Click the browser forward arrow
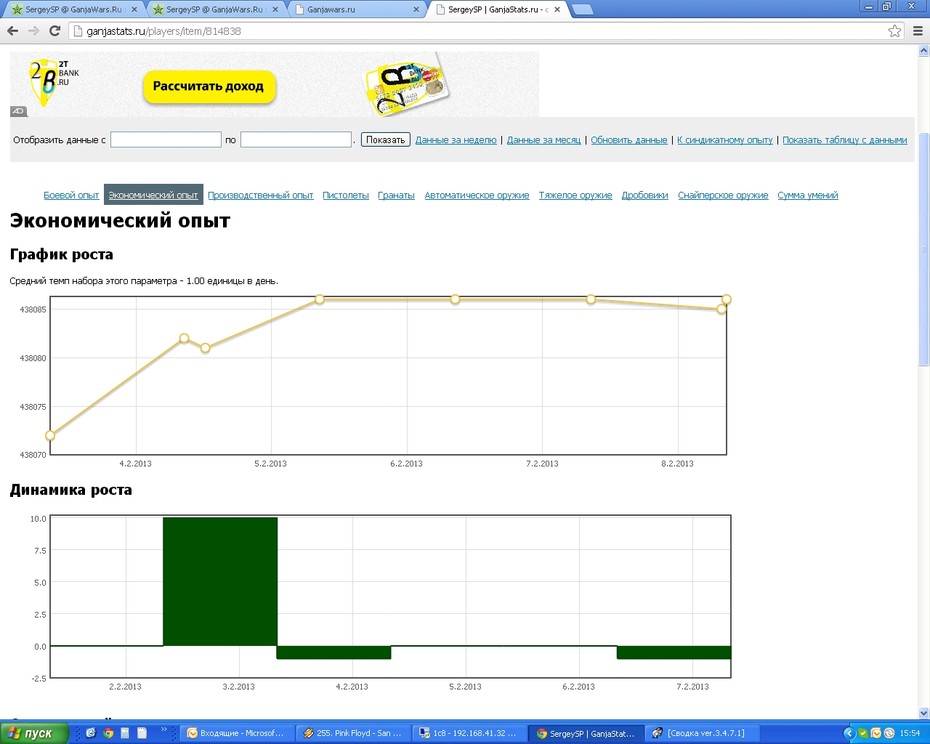The image size is (930, 744). pyautogui.click(x=33, y=31)
